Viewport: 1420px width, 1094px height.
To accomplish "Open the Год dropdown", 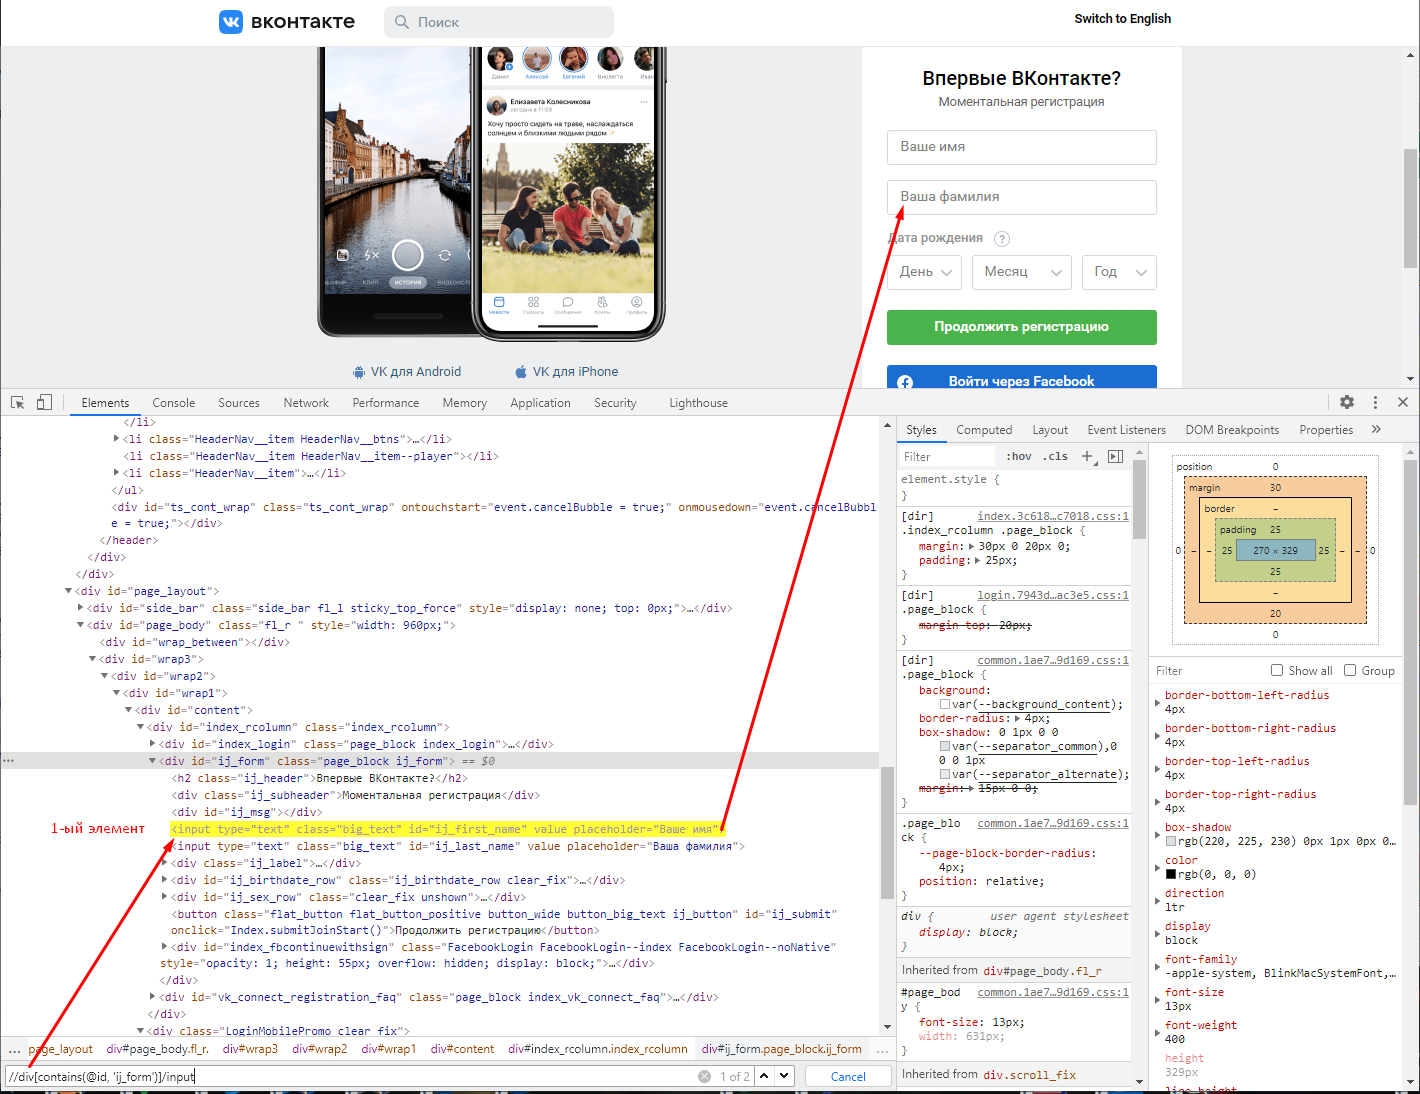I will coord(1119,272).
